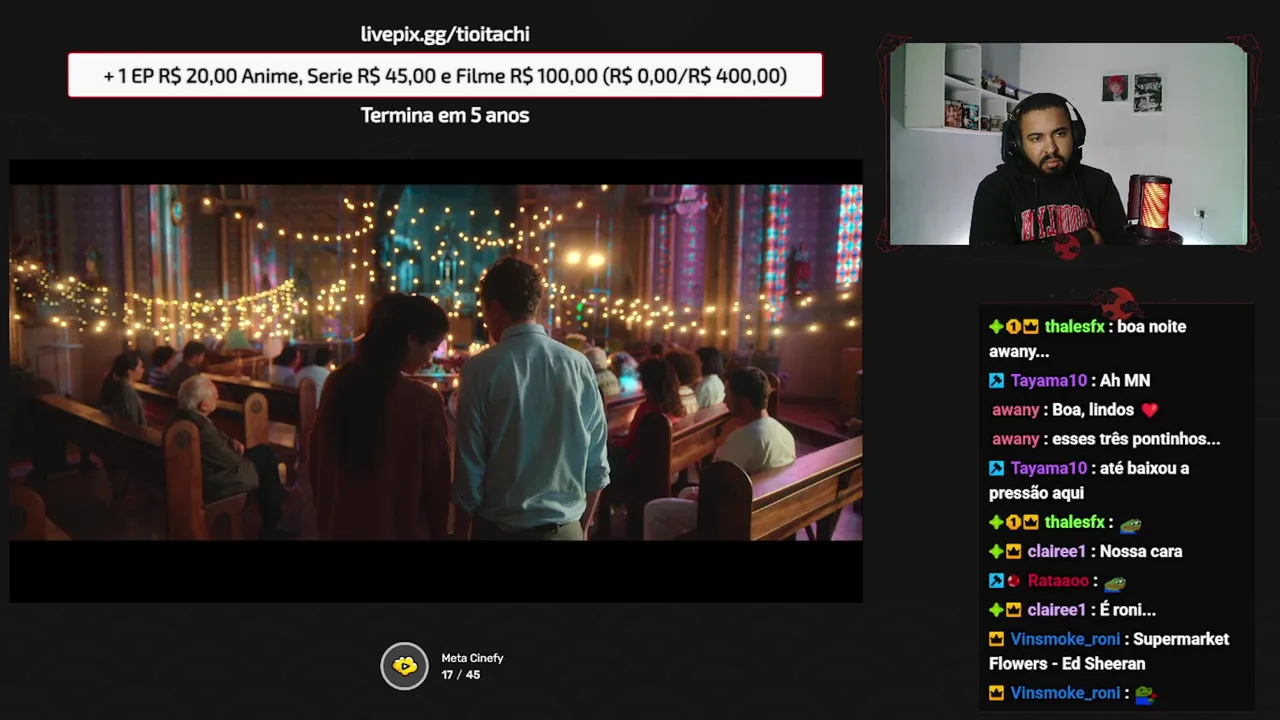1280x720 pixels.
Task: Click the 'Supermarket Flowers - Ed Sheeran' chat text
Action: point(1109,651)
